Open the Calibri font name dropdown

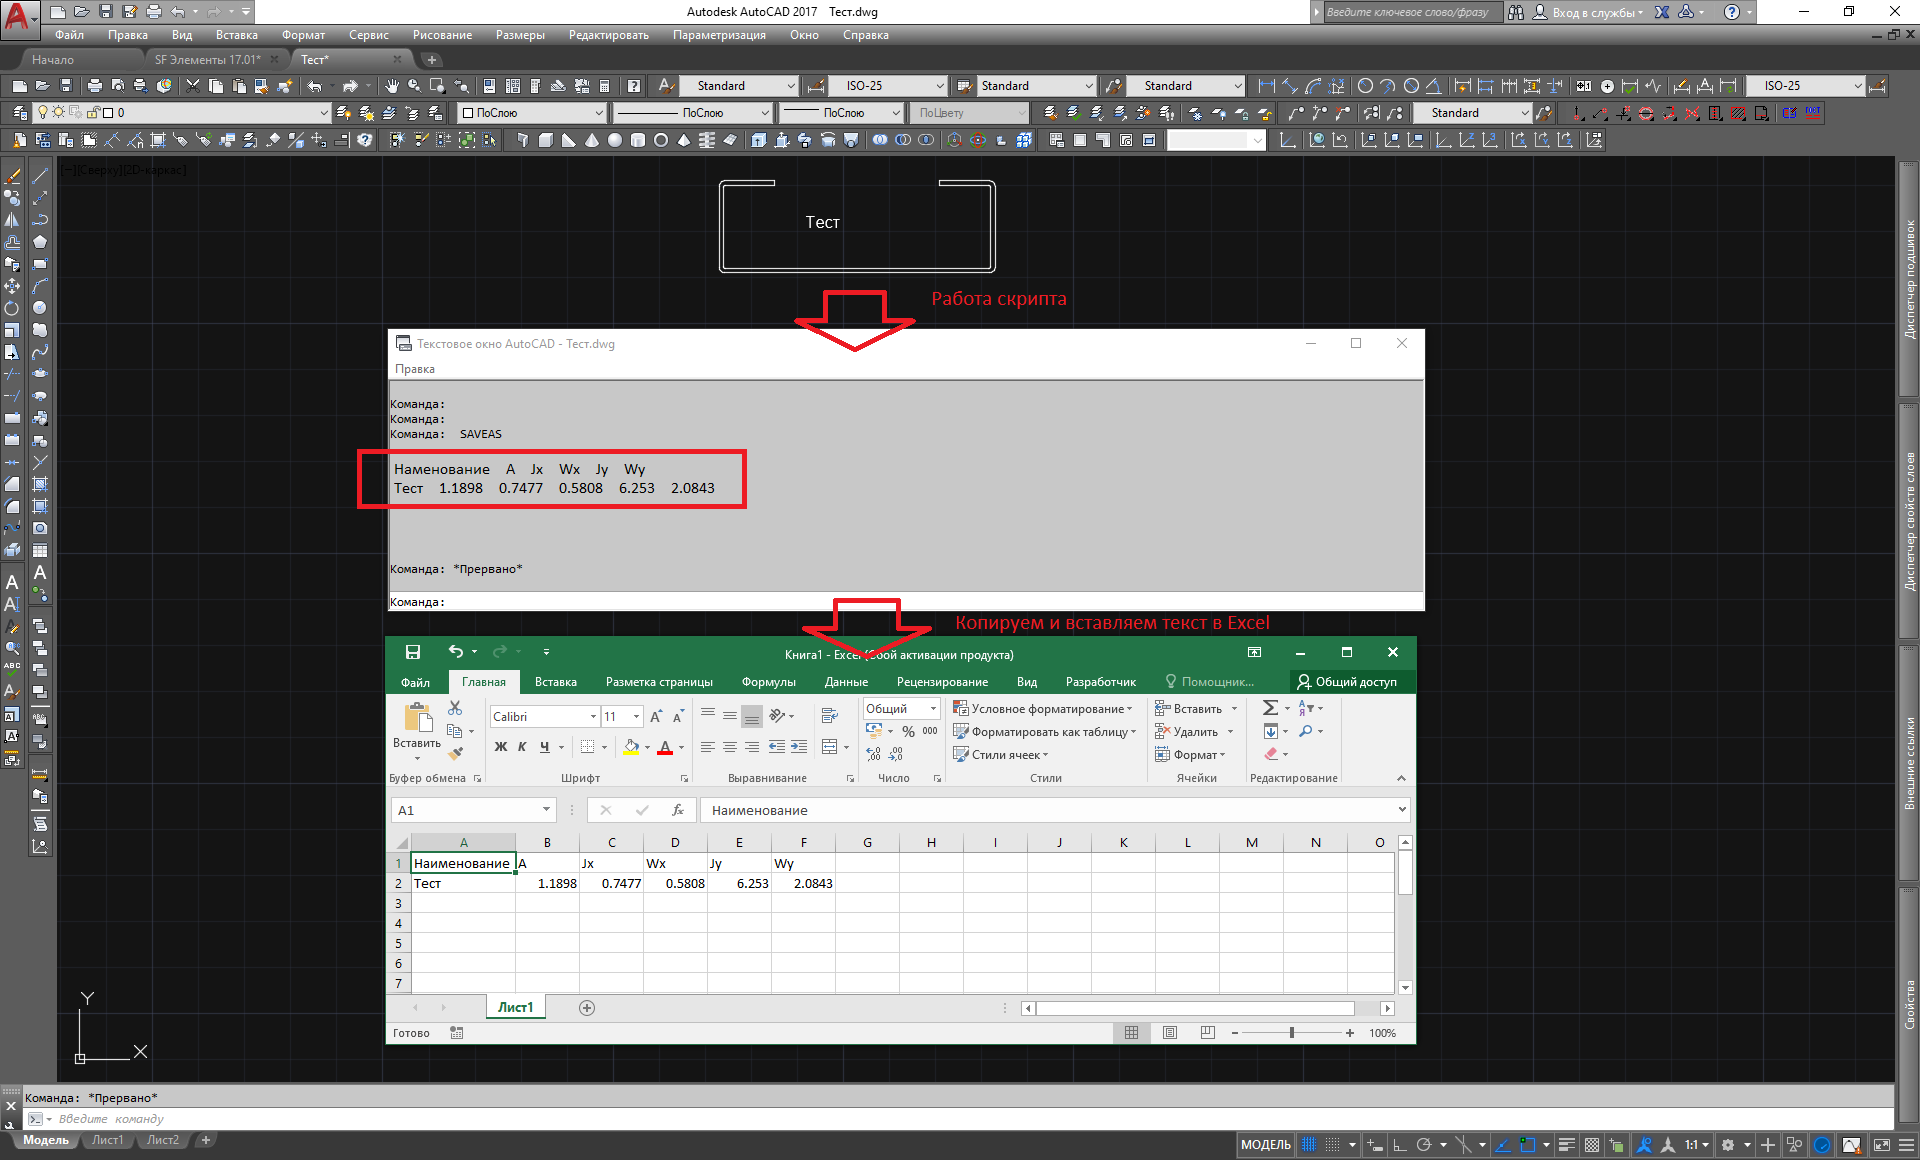pyautogui.click(x=593, y=717)
